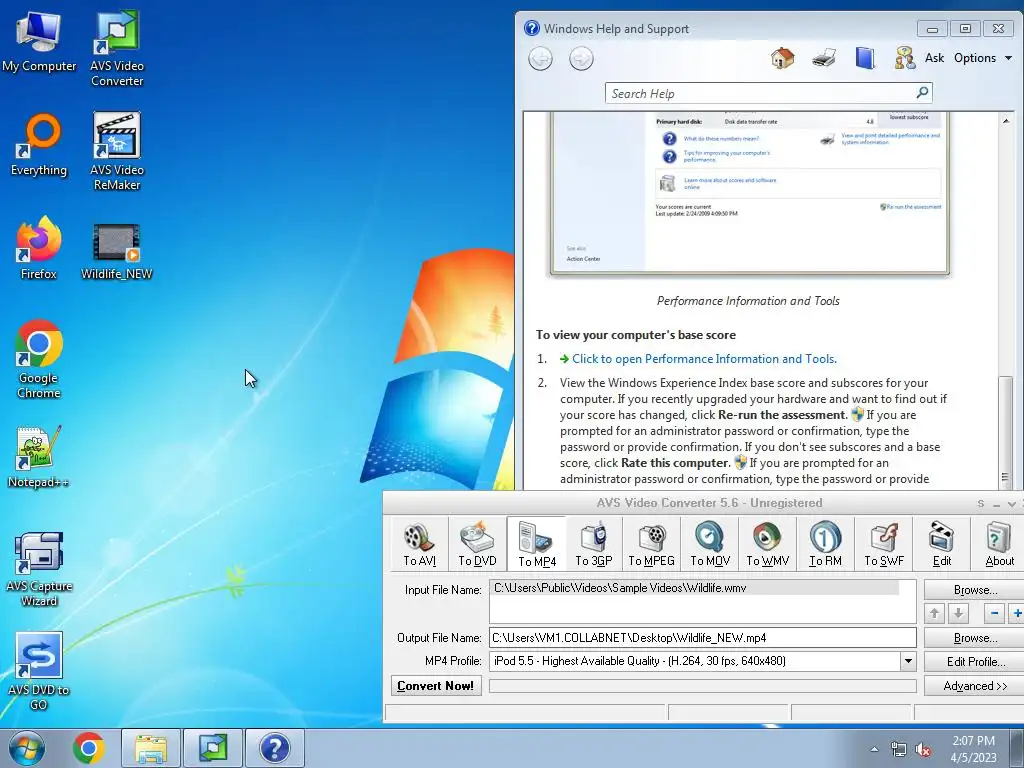Click the Output File Name field

click(703, 638)
